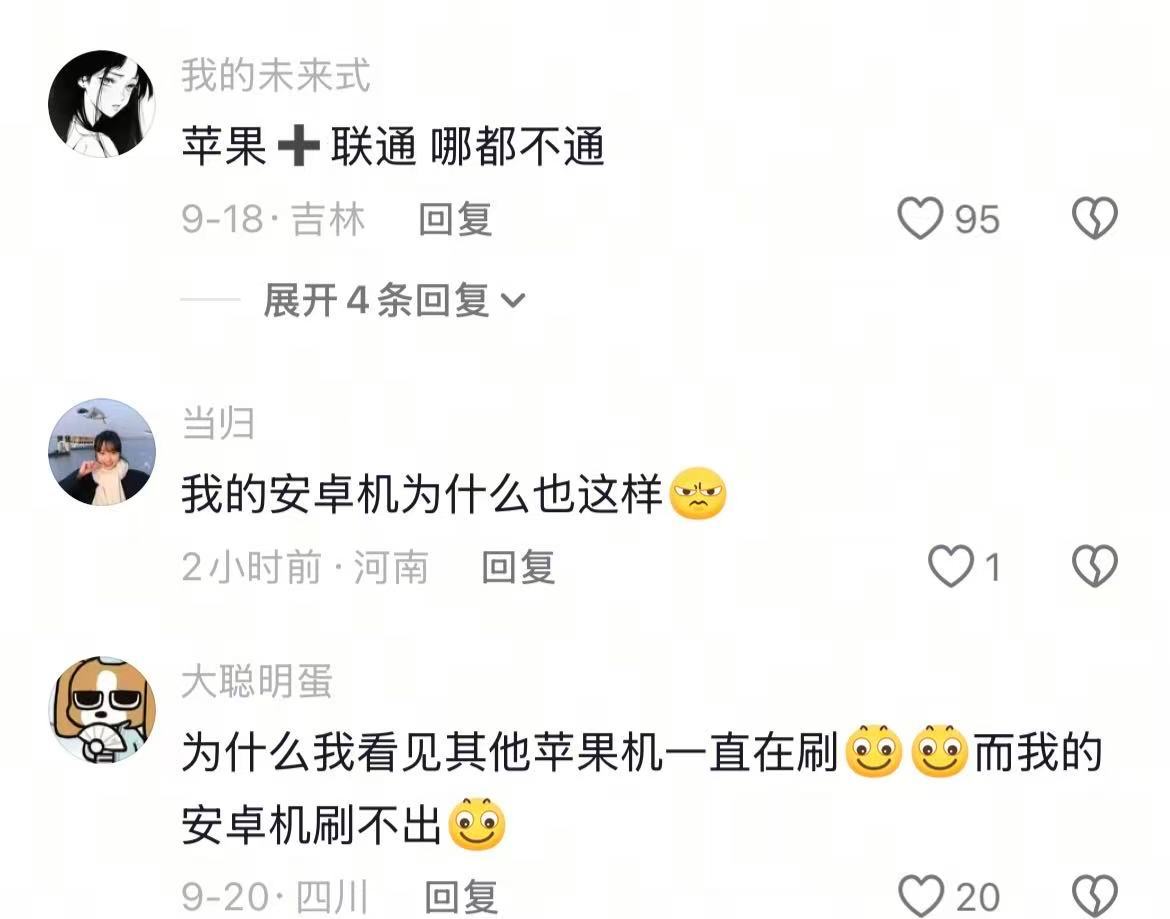Tap the angry emoji in 当归's comment

(x=698, y=494)
